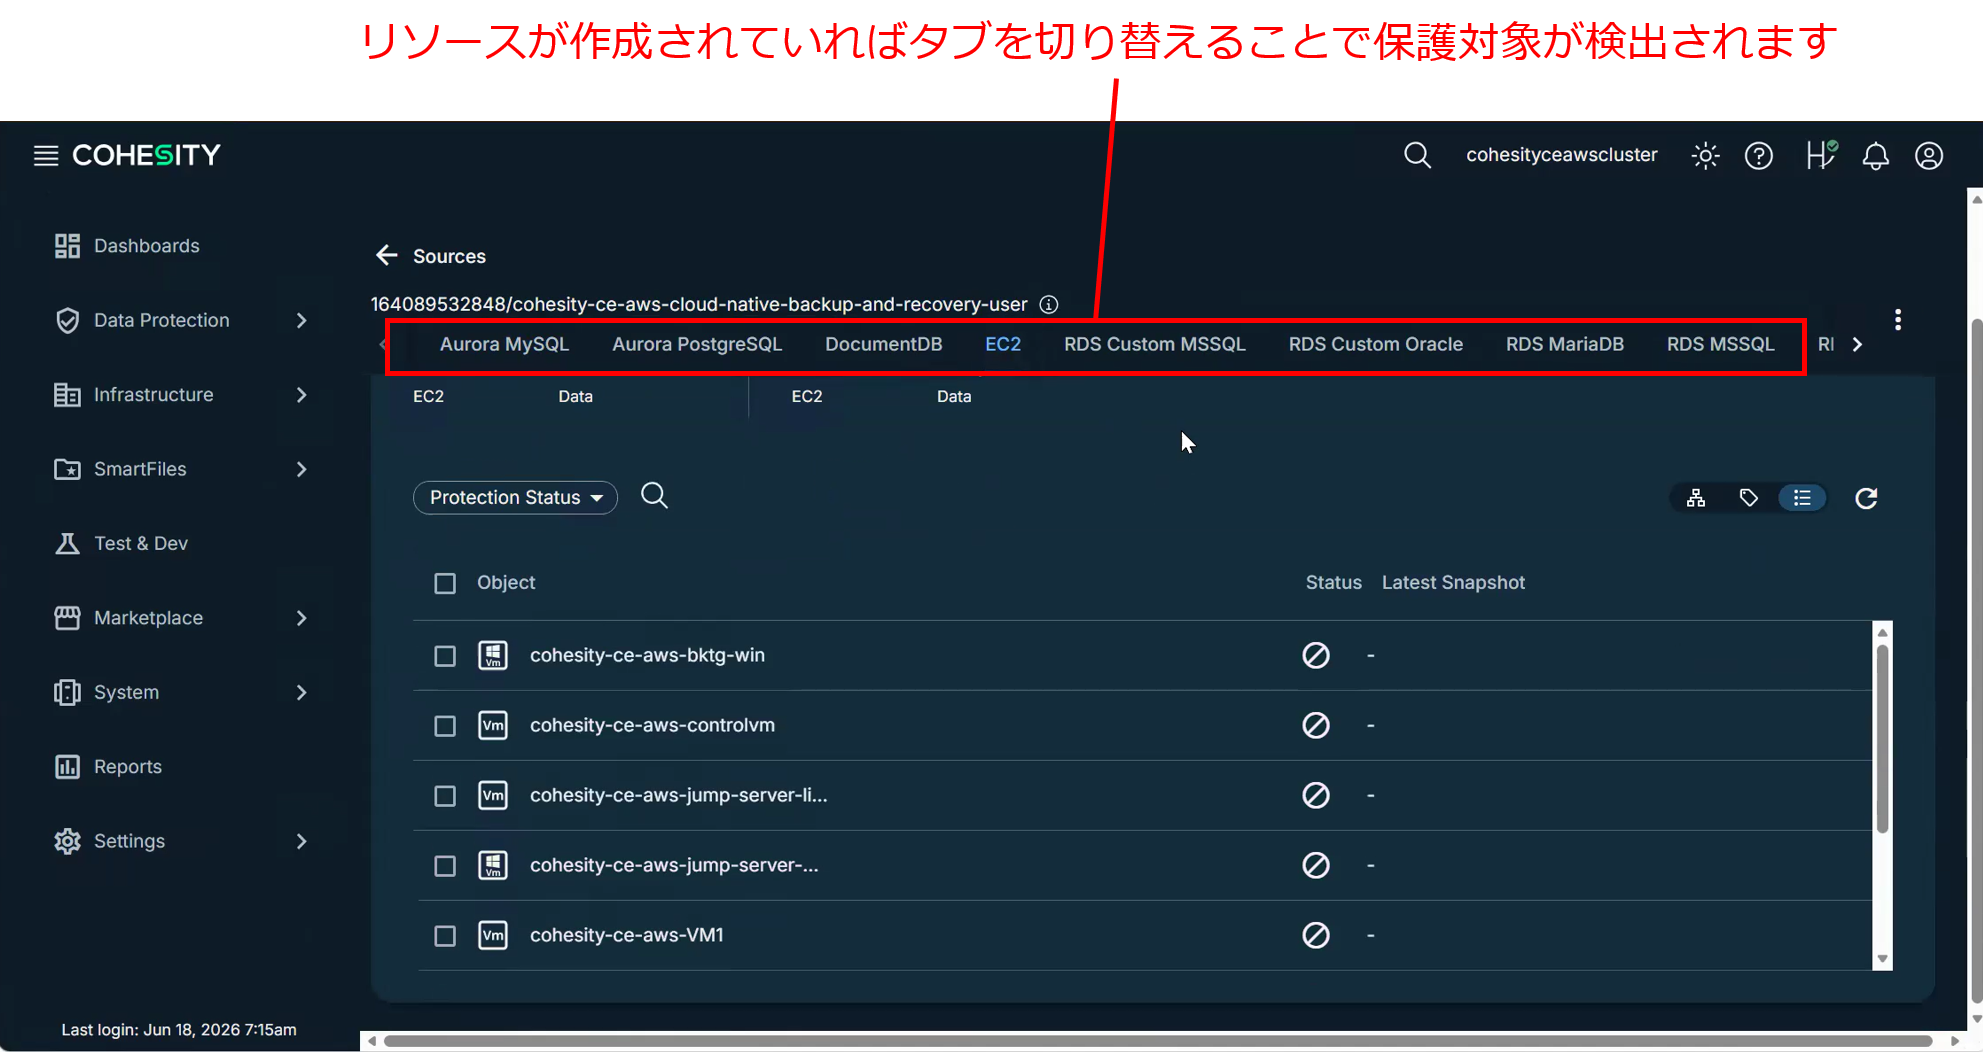
Task: Switch to the RDS MariaDB tab
Action: (1564, 344)
